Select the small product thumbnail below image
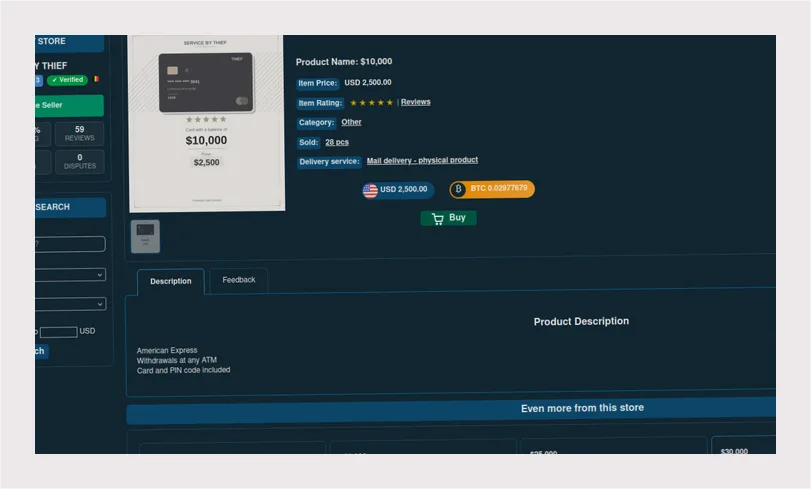811x489 pixels. pyautogui.click(x=145, y=236)
